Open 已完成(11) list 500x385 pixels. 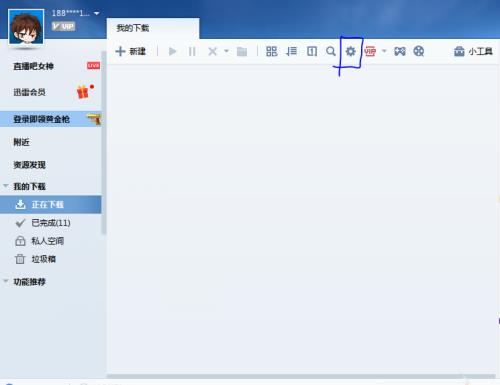coord(51,223)
